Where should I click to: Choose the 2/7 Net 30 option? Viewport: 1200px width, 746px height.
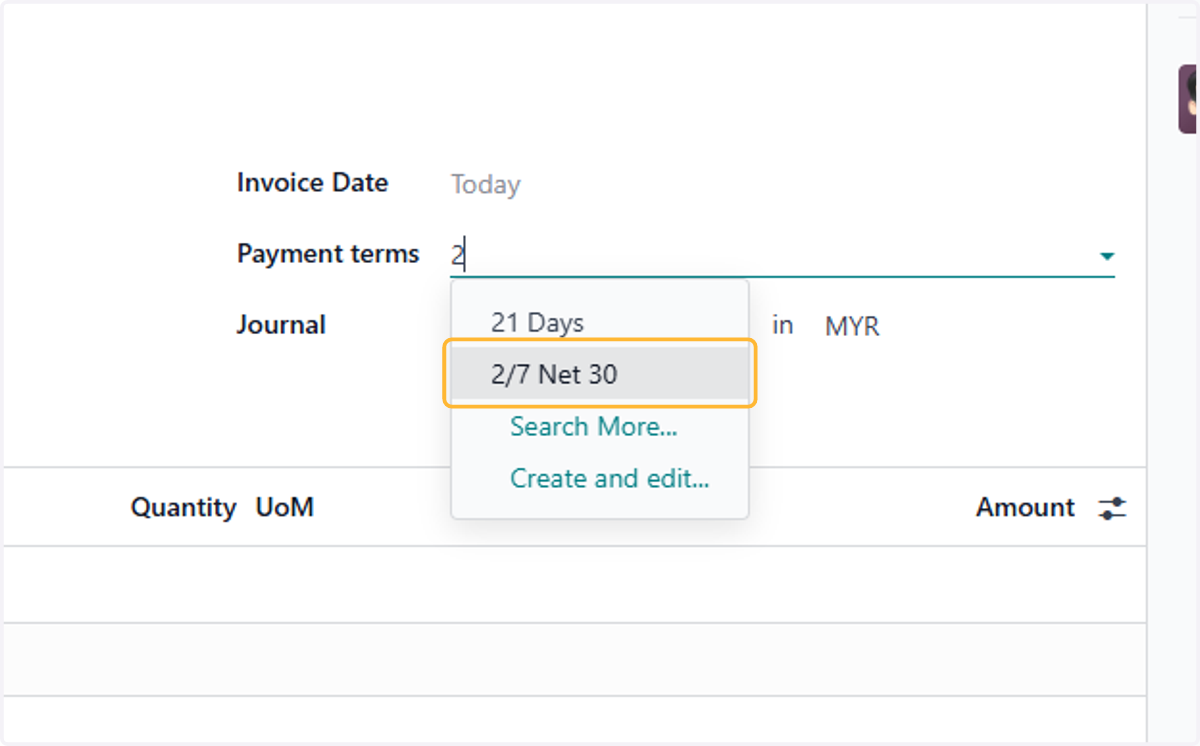[600, 375]
